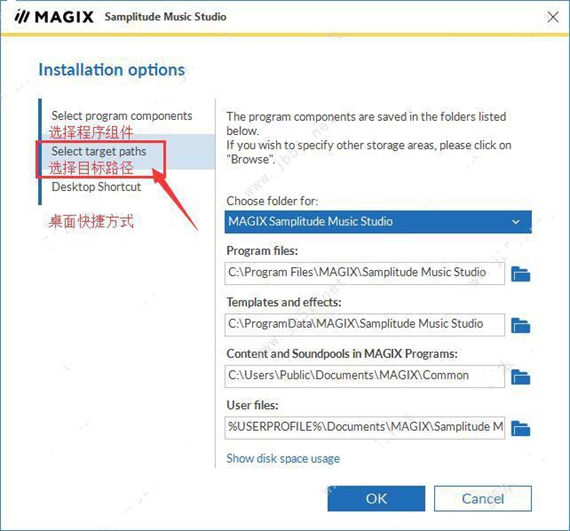
Task: Open Show disk space usage link
Action: click(283, 459)
